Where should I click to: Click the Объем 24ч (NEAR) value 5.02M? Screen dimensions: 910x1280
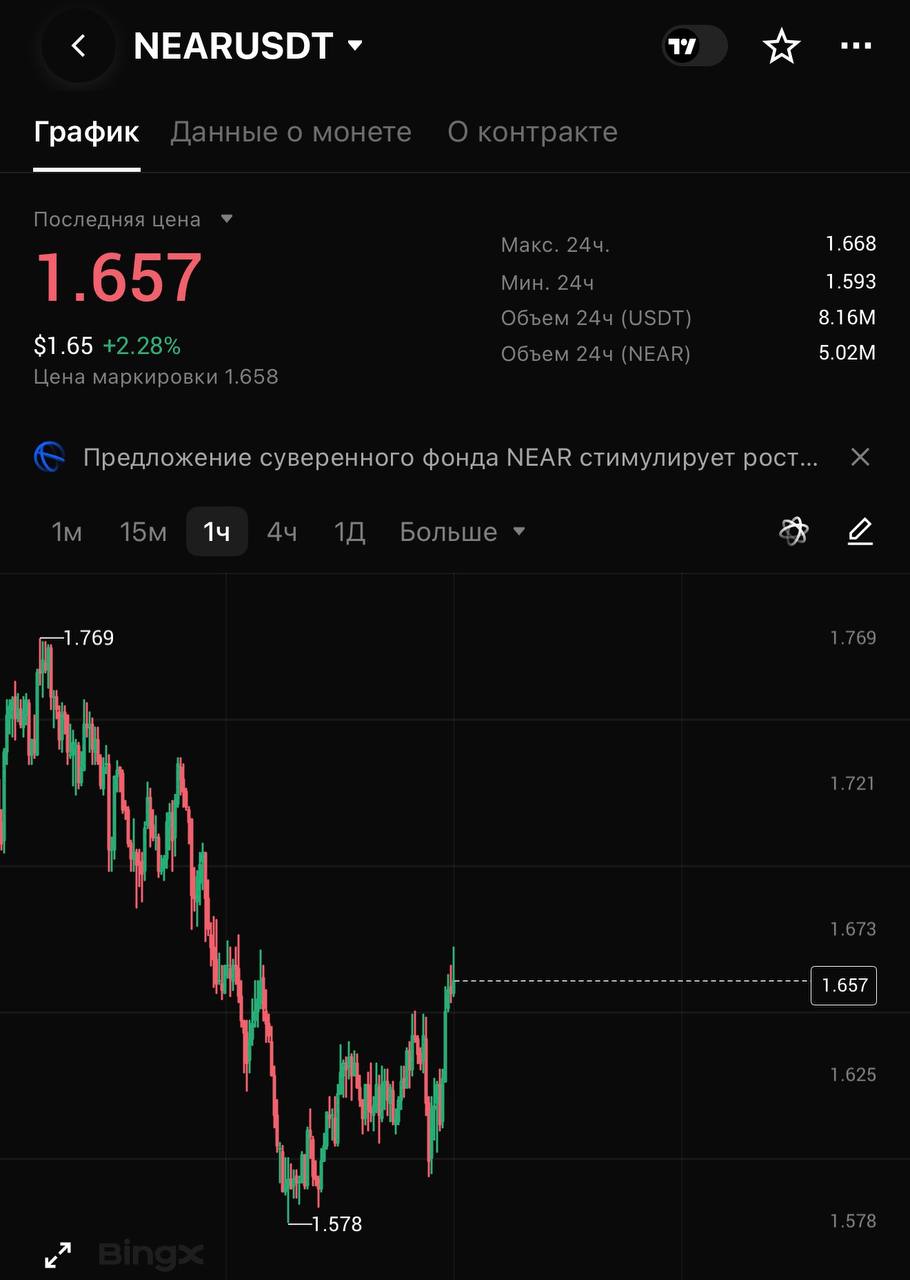click(x=847, y=353)
